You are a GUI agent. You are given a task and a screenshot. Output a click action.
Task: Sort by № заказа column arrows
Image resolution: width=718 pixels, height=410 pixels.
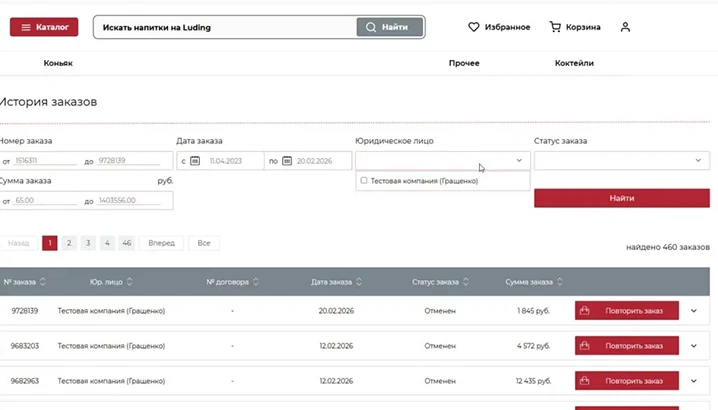(x=43, y=282)
